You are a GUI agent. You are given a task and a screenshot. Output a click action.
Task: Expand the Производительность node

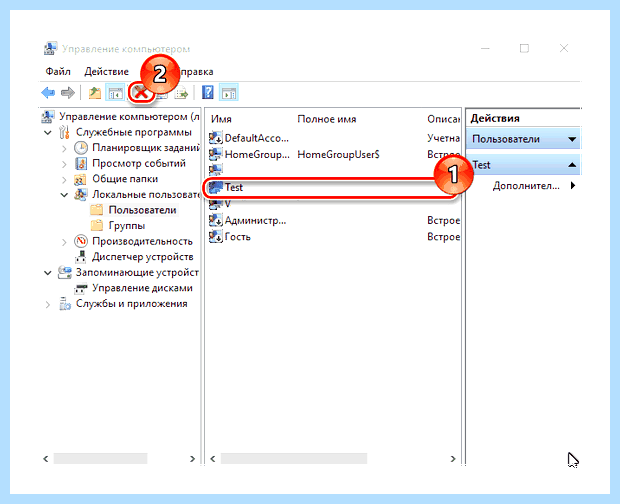tap(64, 242)
